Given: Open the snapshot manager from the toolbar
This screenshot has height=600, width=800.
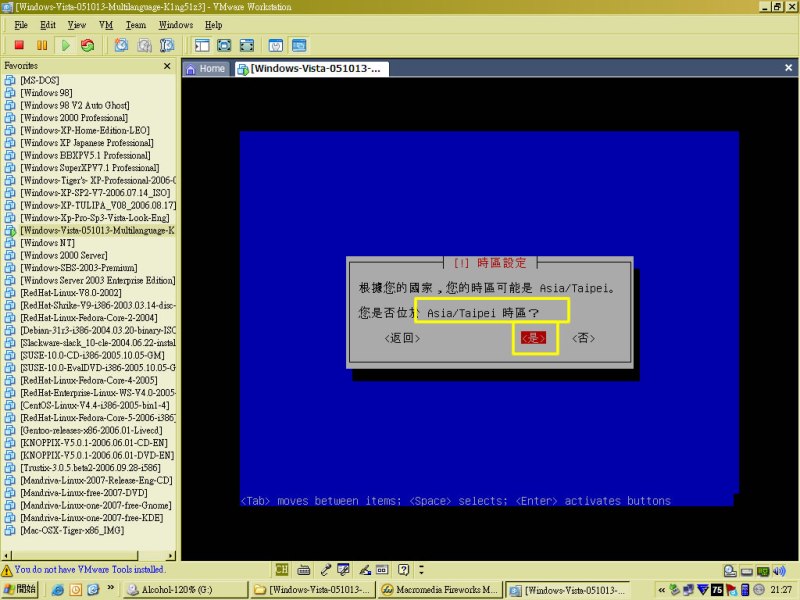Looking at the screenshot, I should [167, 45].
